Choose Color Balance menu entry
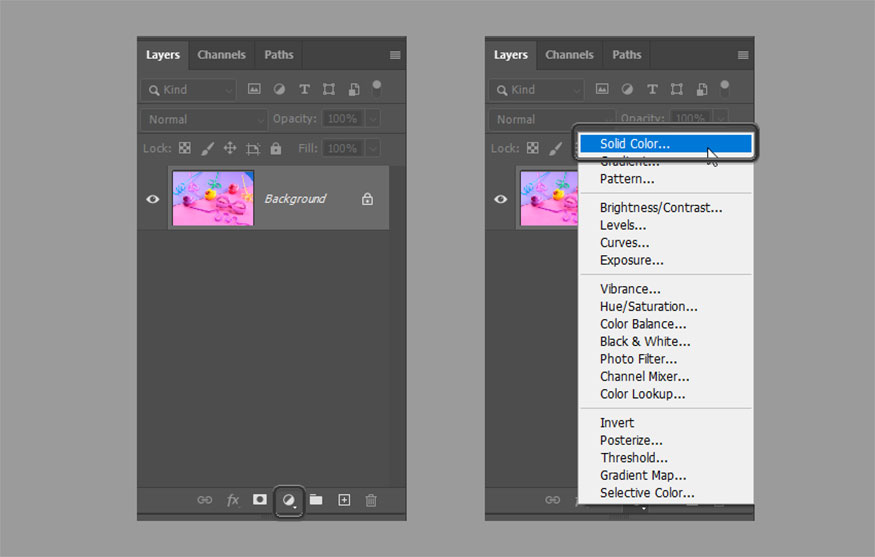The width and height of the screenshot is (875, 557). point(665,324)
